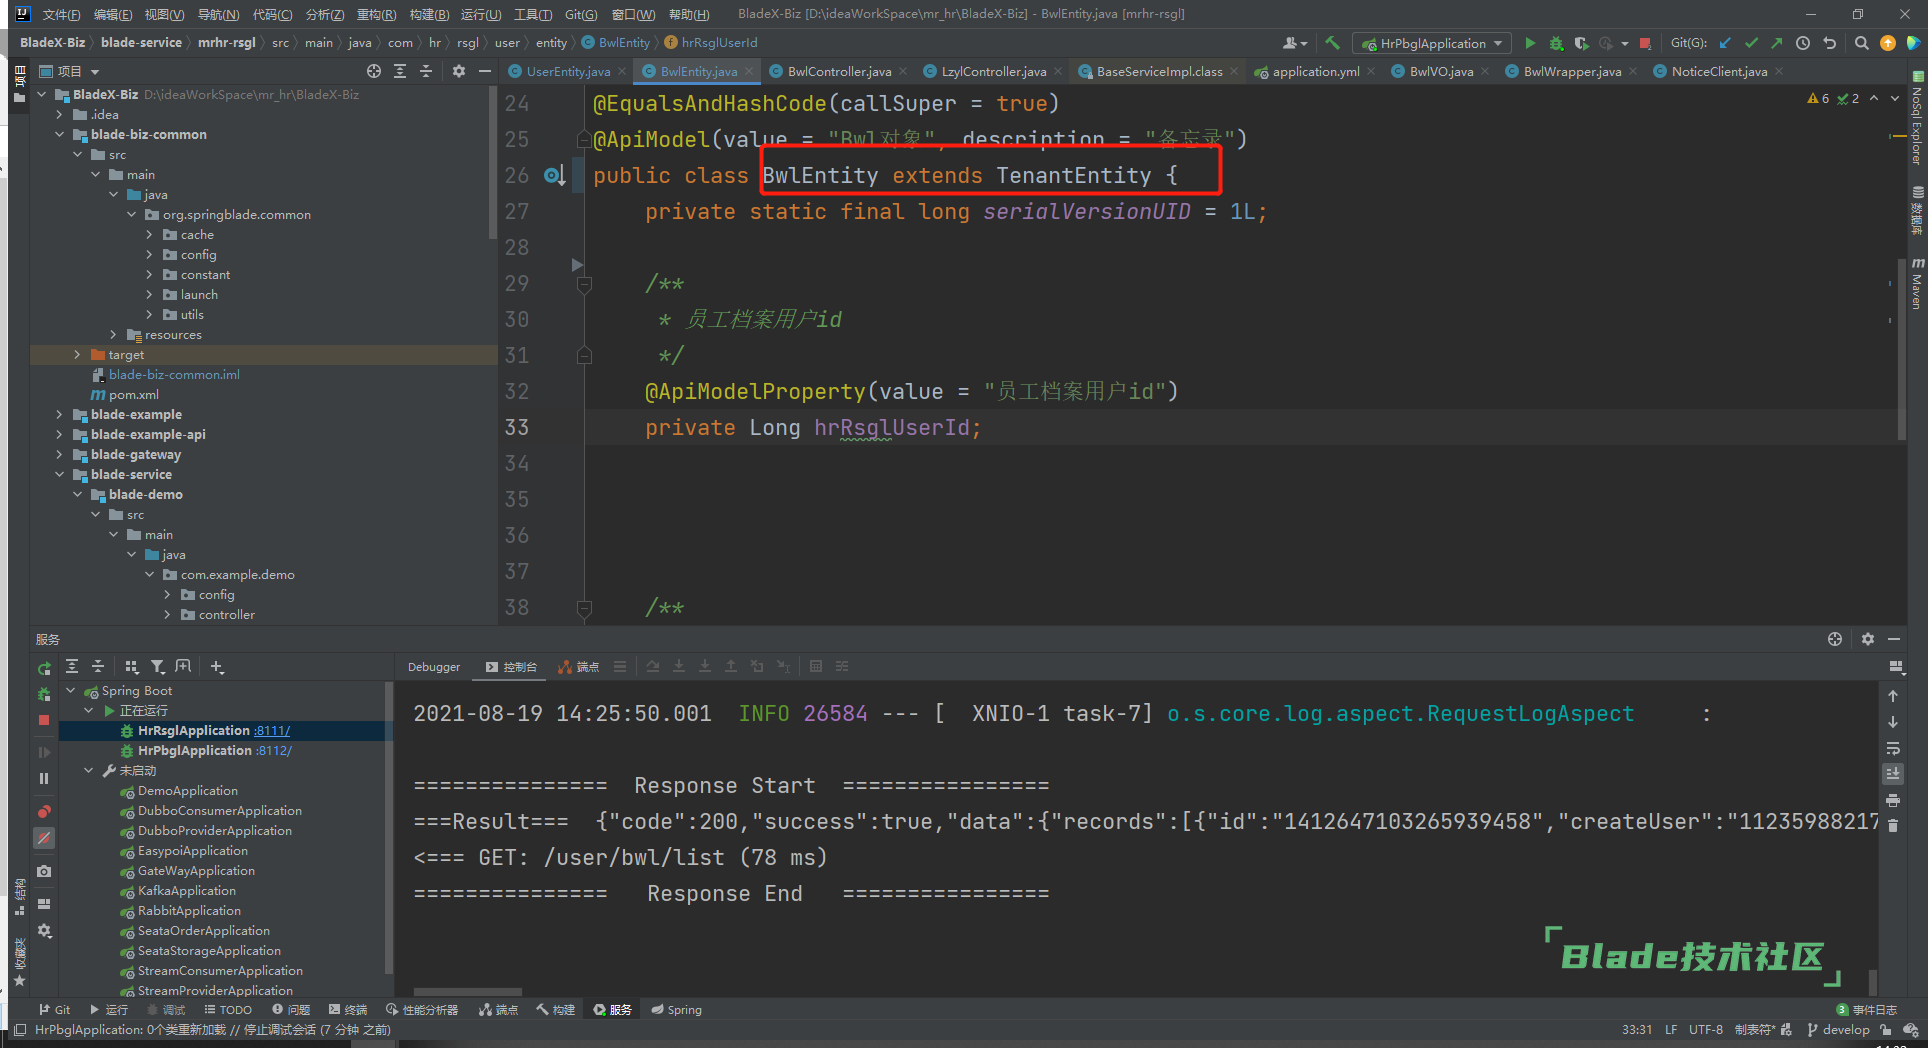Screen dimensions: 1928x1048
Task: Open the Git(G) menu in the menu bar
Action: tap(581, 14)
